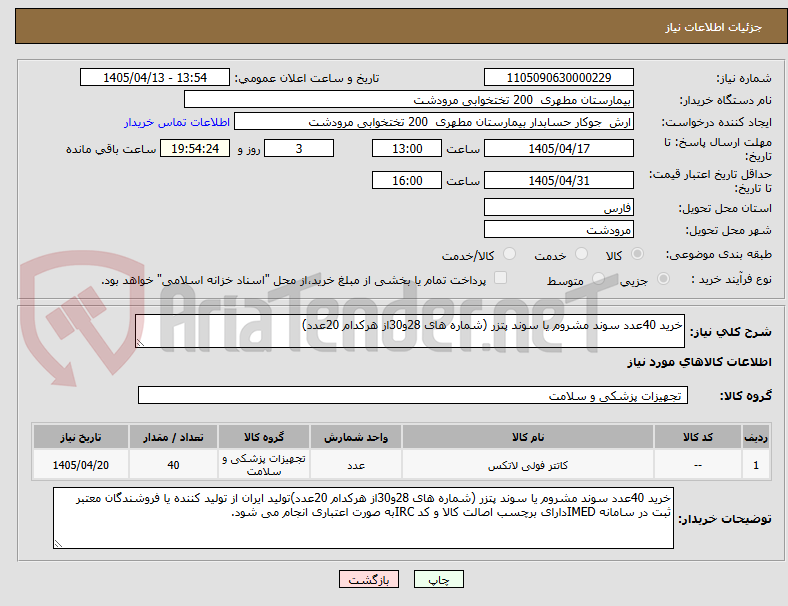
Task: Click the remaining days field showing 3
Action: 299,148
